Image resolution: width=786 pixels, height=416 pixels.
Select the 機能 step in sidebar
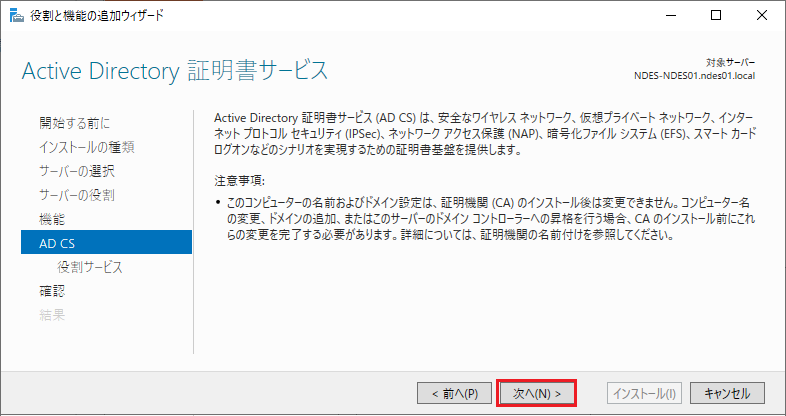52,219
